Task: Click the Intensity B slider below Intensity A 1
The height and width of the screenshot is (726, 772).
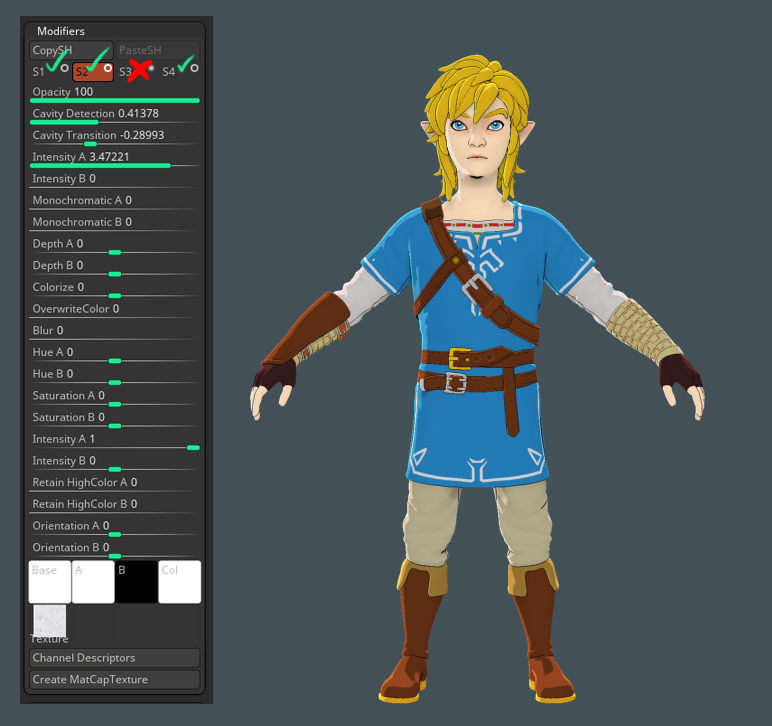Action: click(x=114, y=462)
